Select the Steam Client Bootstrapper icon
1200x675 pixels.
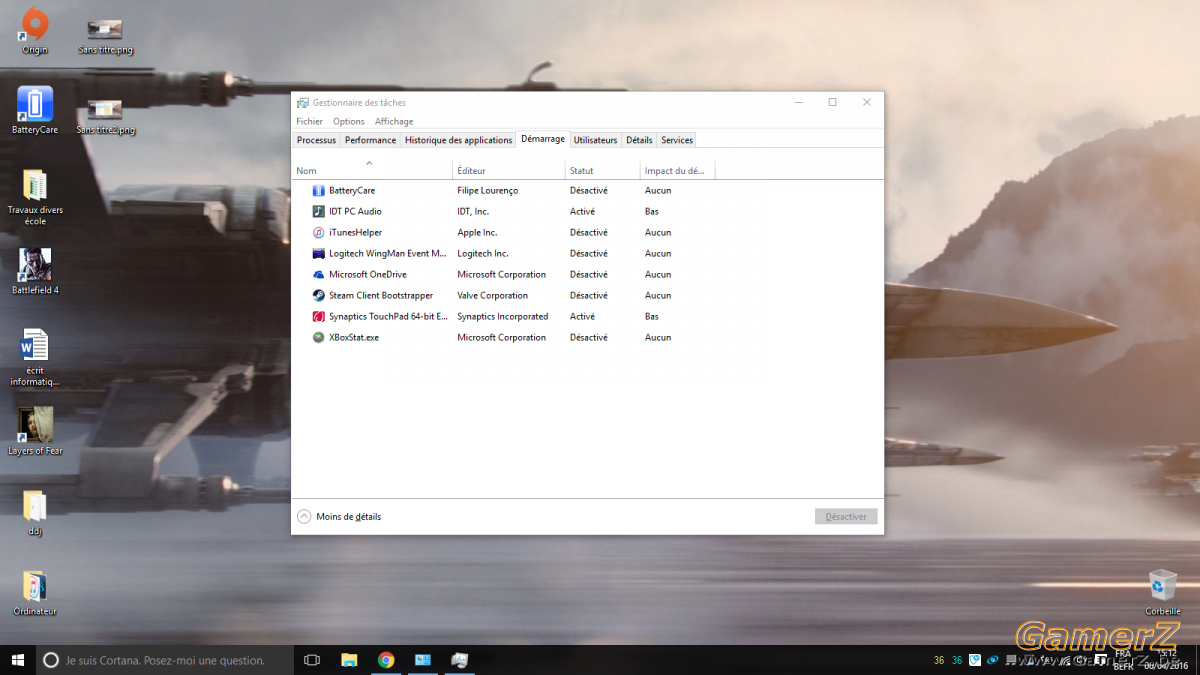[319, 295]
